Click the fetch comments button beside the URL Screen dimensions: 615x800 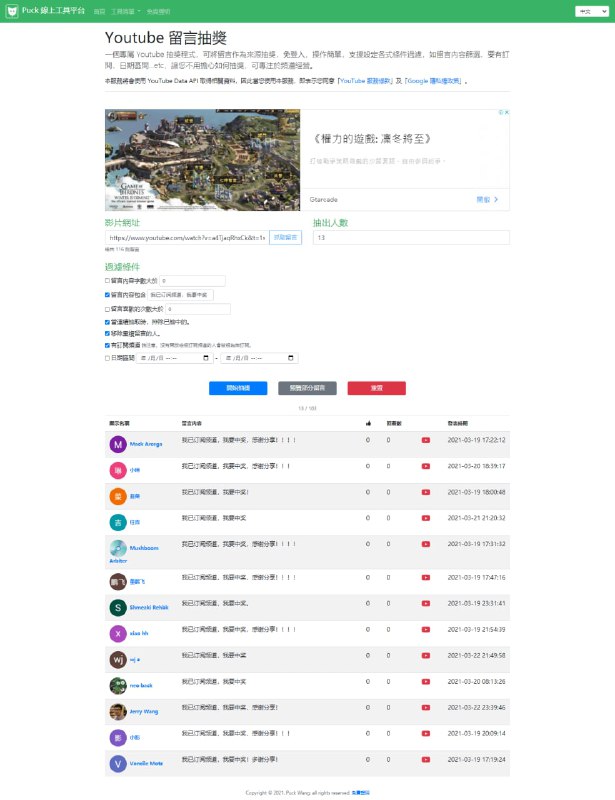(x=285, y=238)
